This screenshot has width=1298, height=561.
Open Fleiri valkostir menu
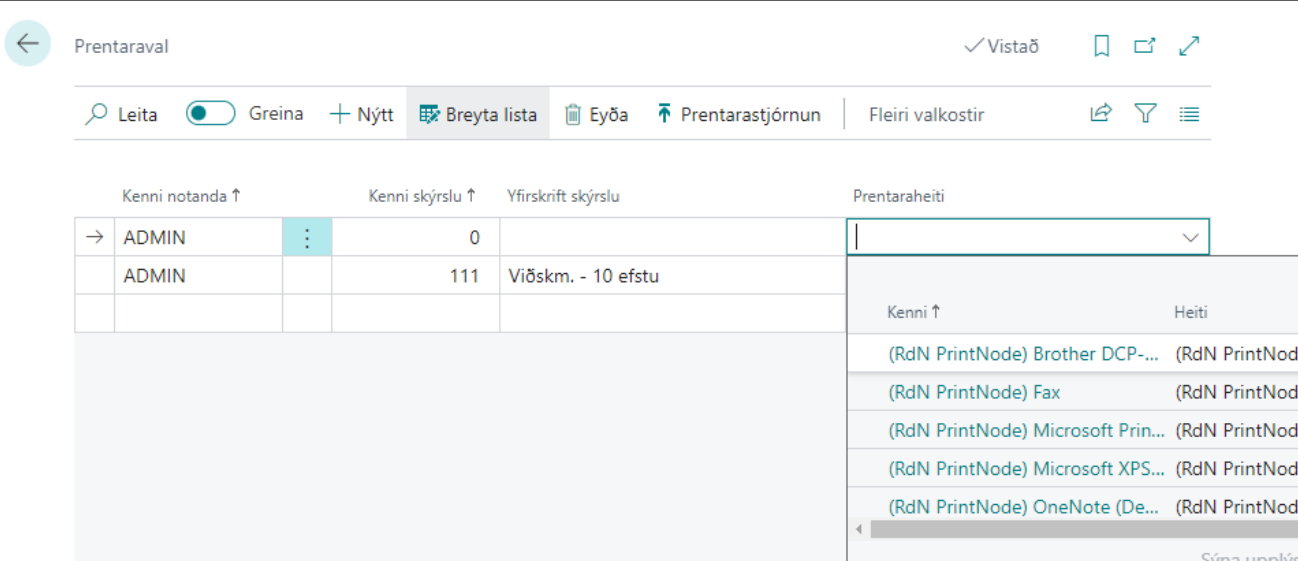coord(926,115)
